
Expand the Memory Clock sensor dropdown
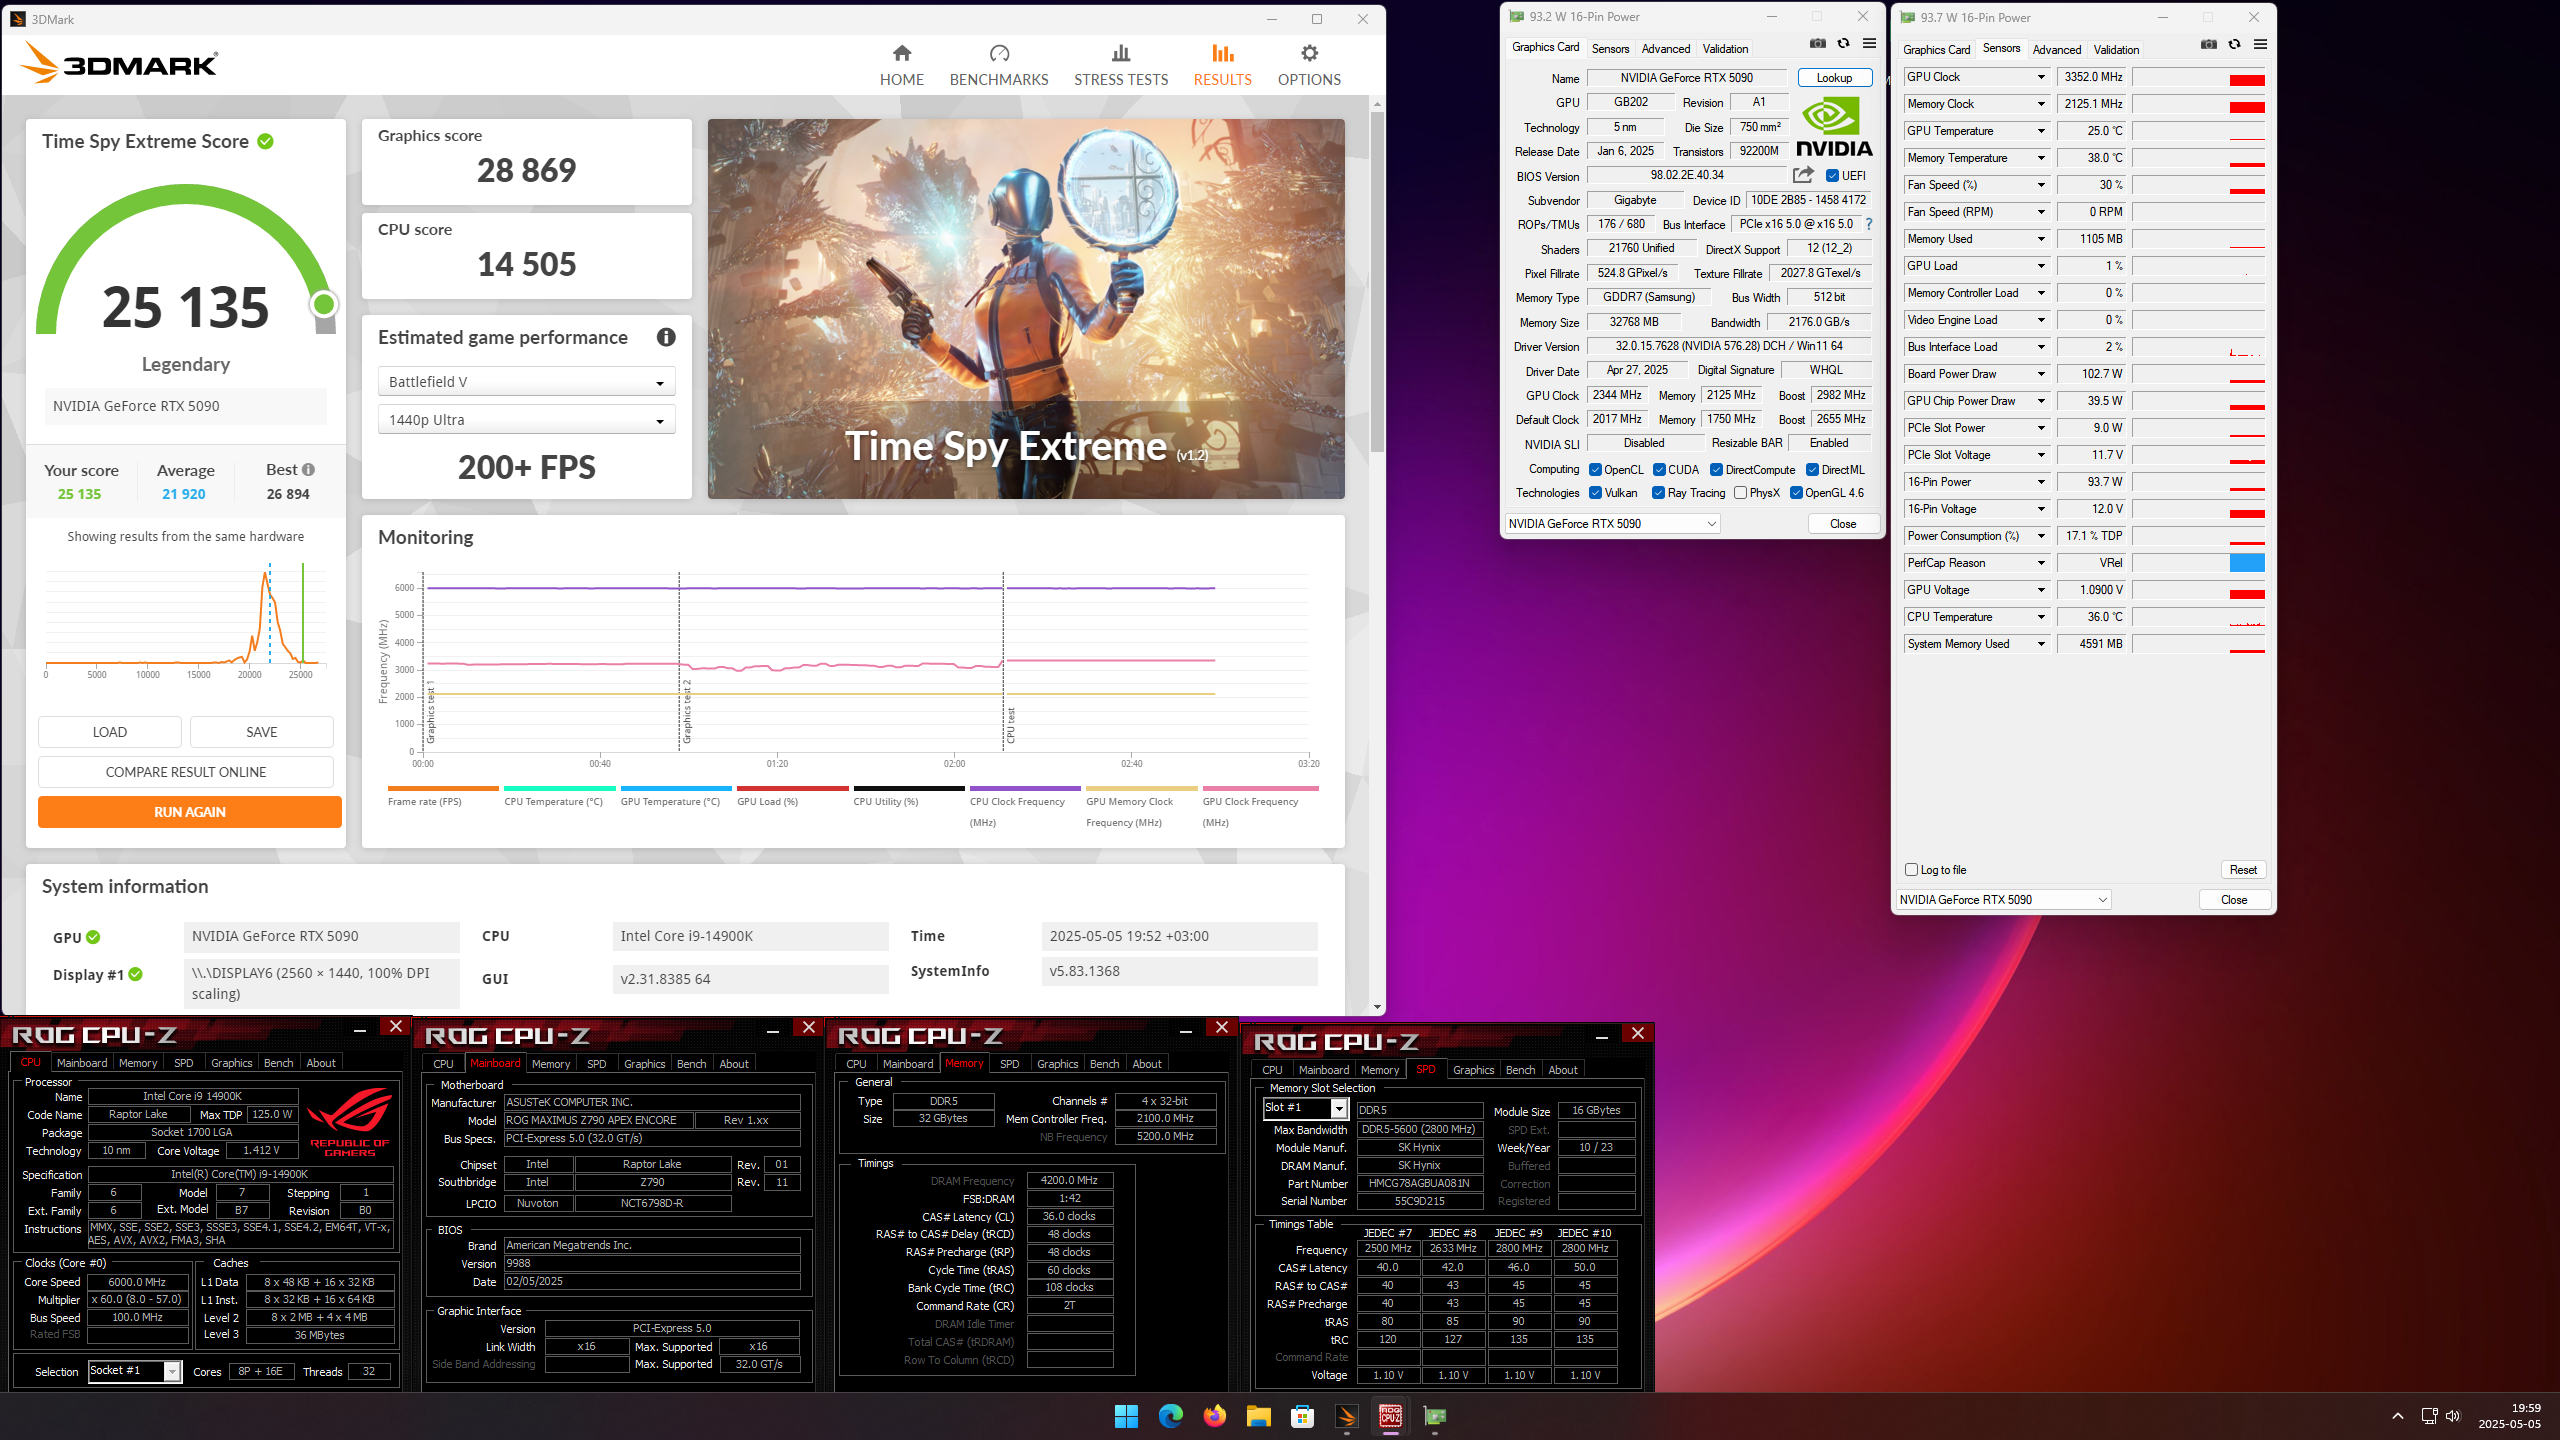(x=2041, y=104)
